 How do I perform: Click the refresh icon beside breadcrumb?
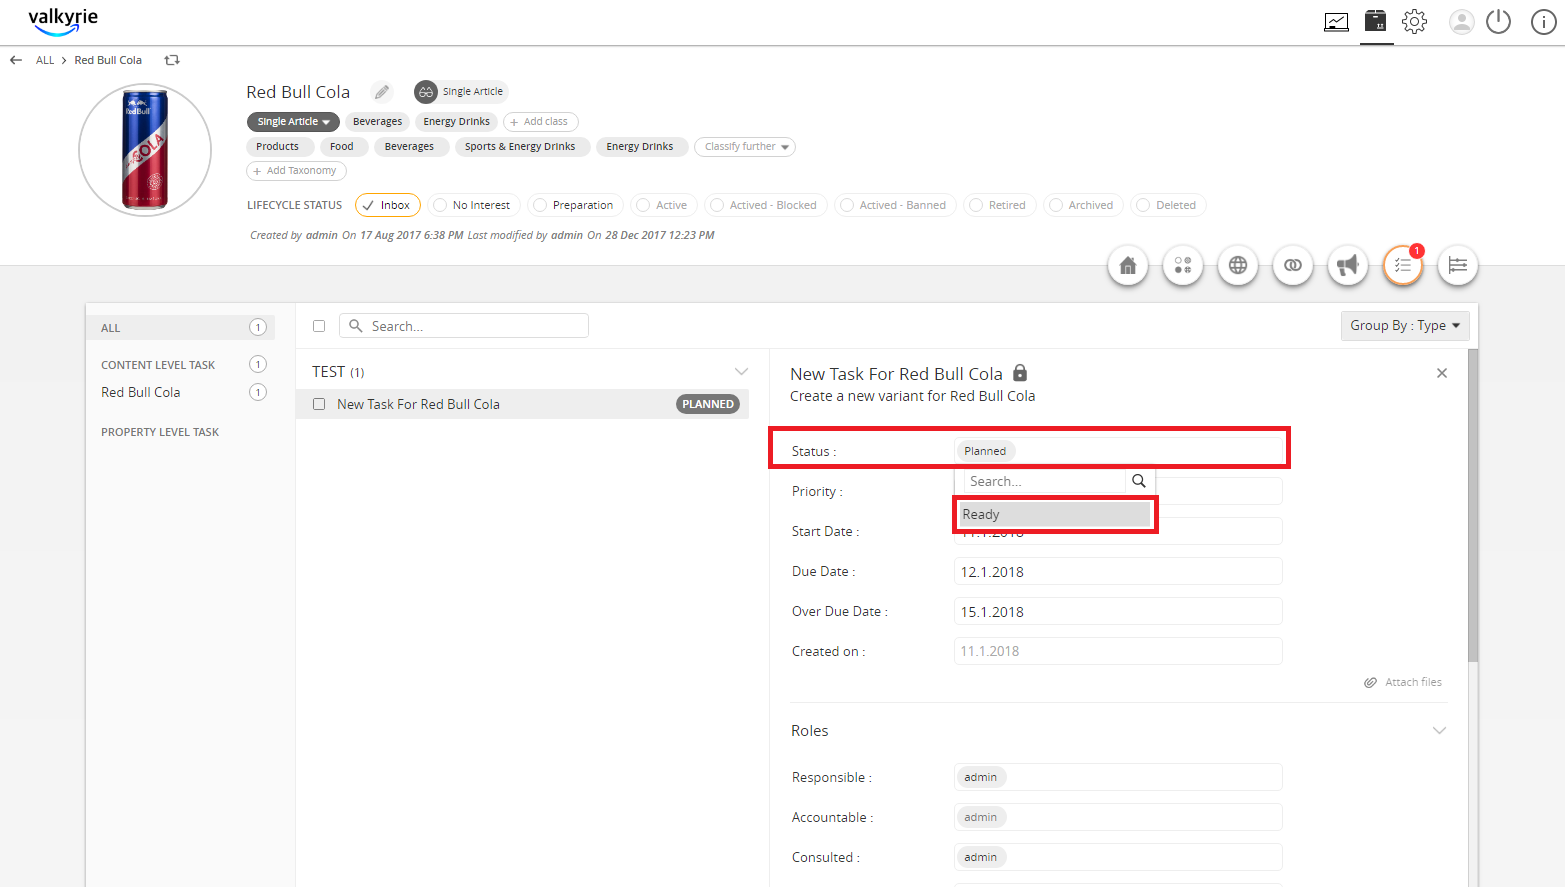click(172, 60)
